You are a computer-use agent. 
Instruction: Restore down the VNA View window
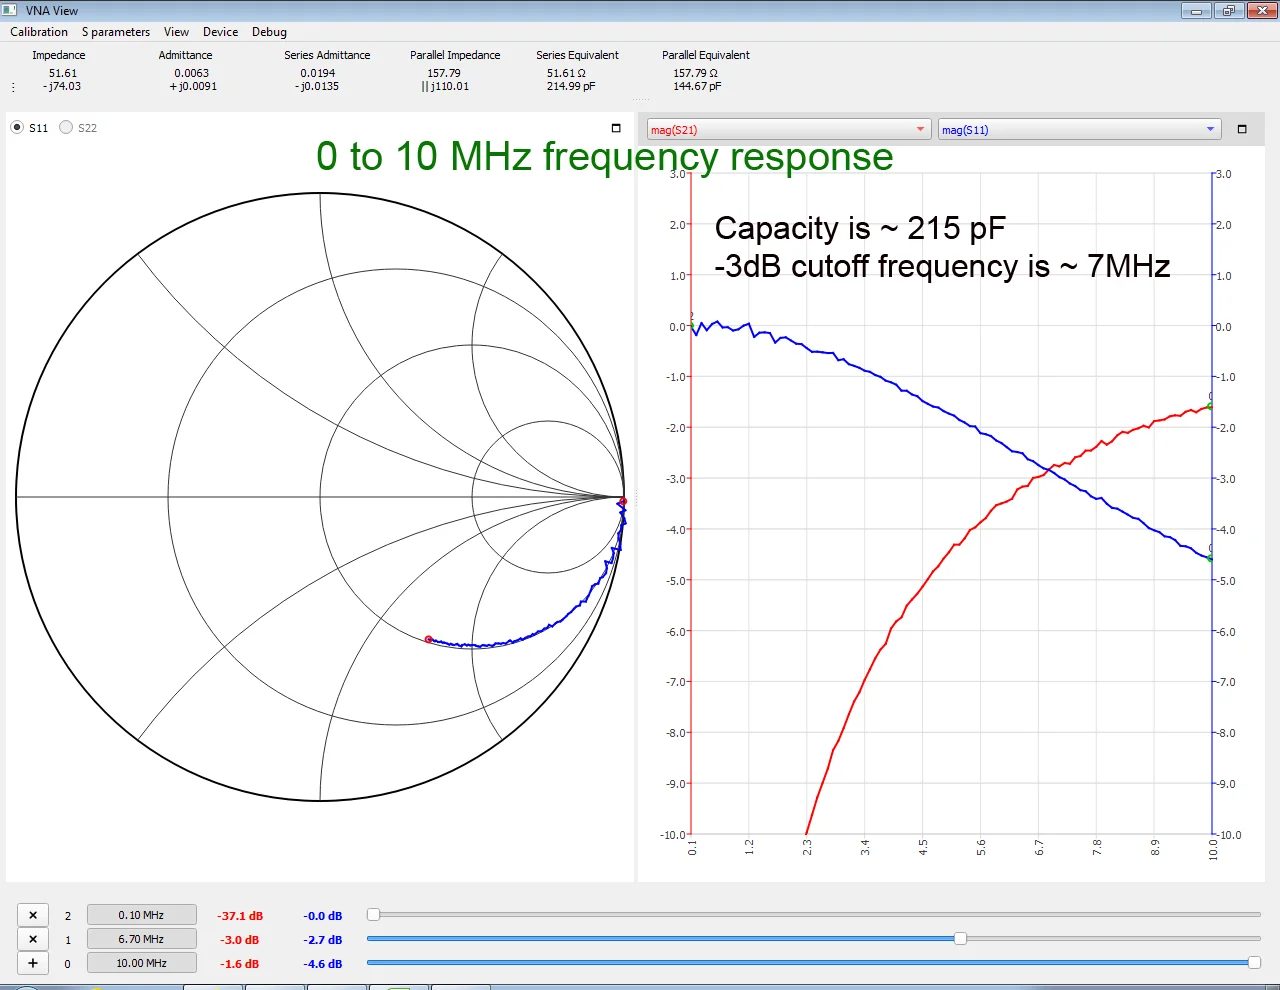click(1228, 11)
